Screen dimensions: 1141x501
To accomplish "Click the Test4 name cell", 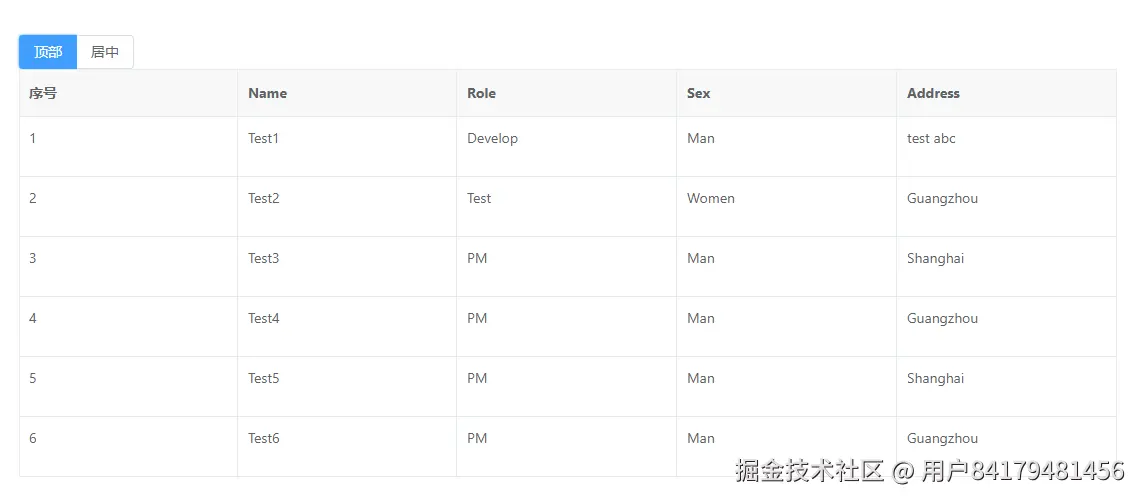I will 264,319.
